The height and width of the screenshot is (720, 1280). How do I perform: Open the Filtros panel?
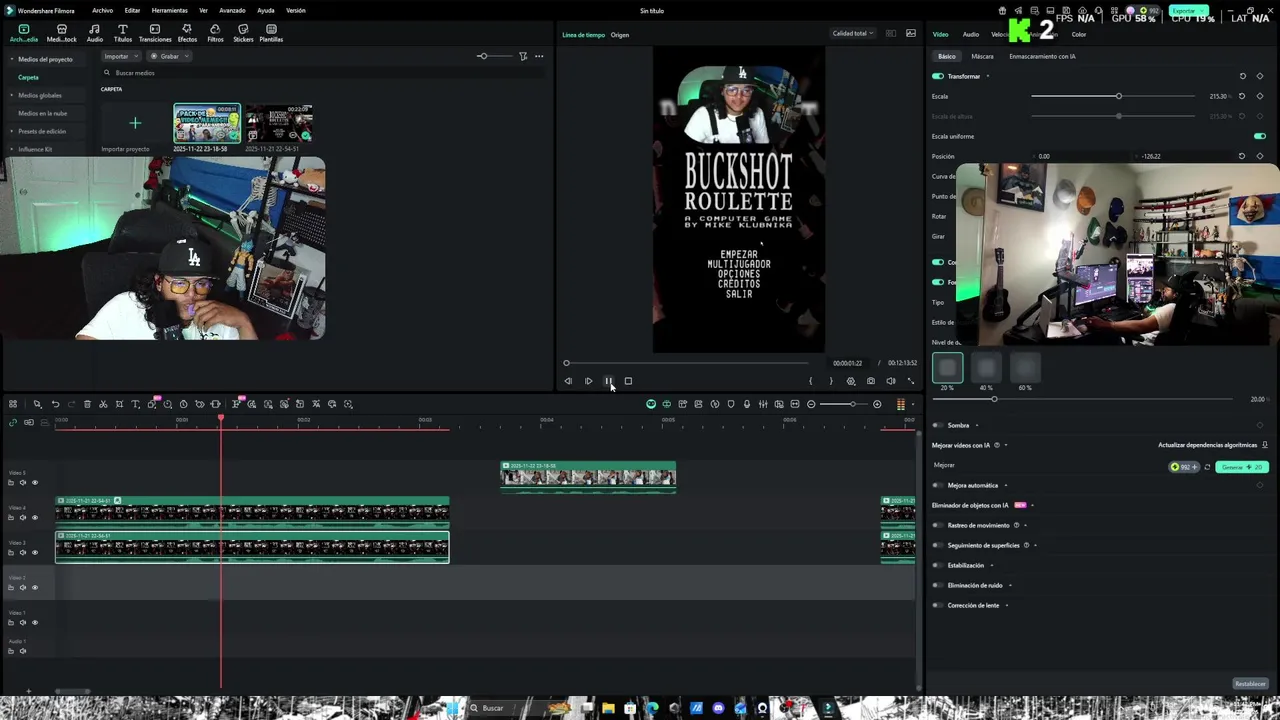[x=215, y=33]
